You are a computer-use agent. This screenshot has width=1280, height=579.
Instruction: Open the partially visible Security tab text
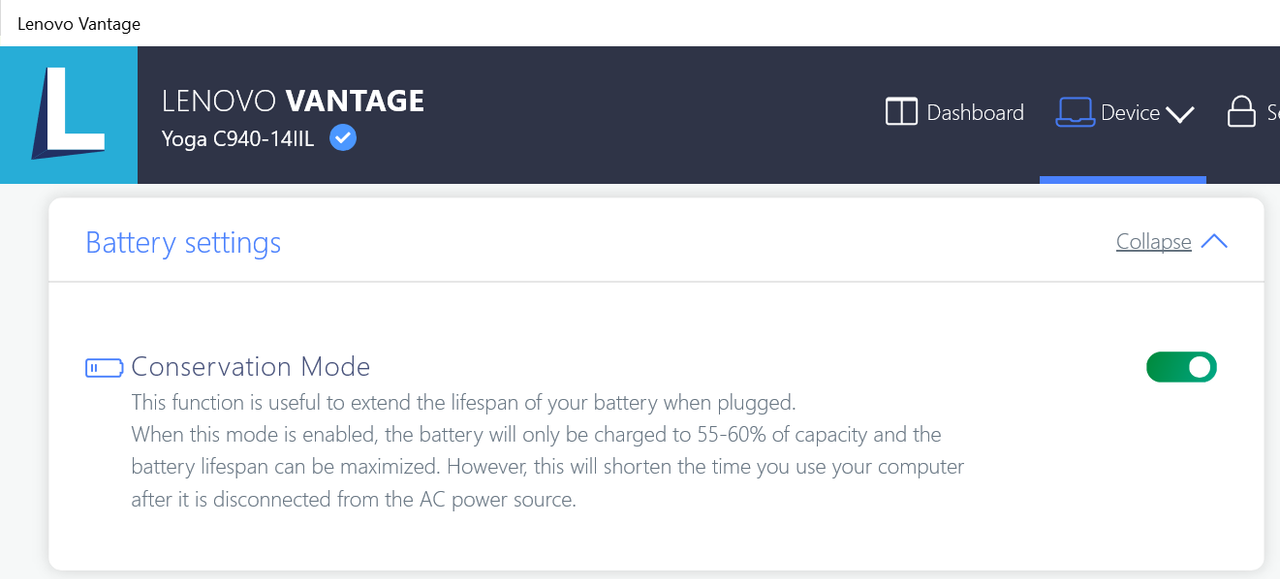(x=1273, y=112)
